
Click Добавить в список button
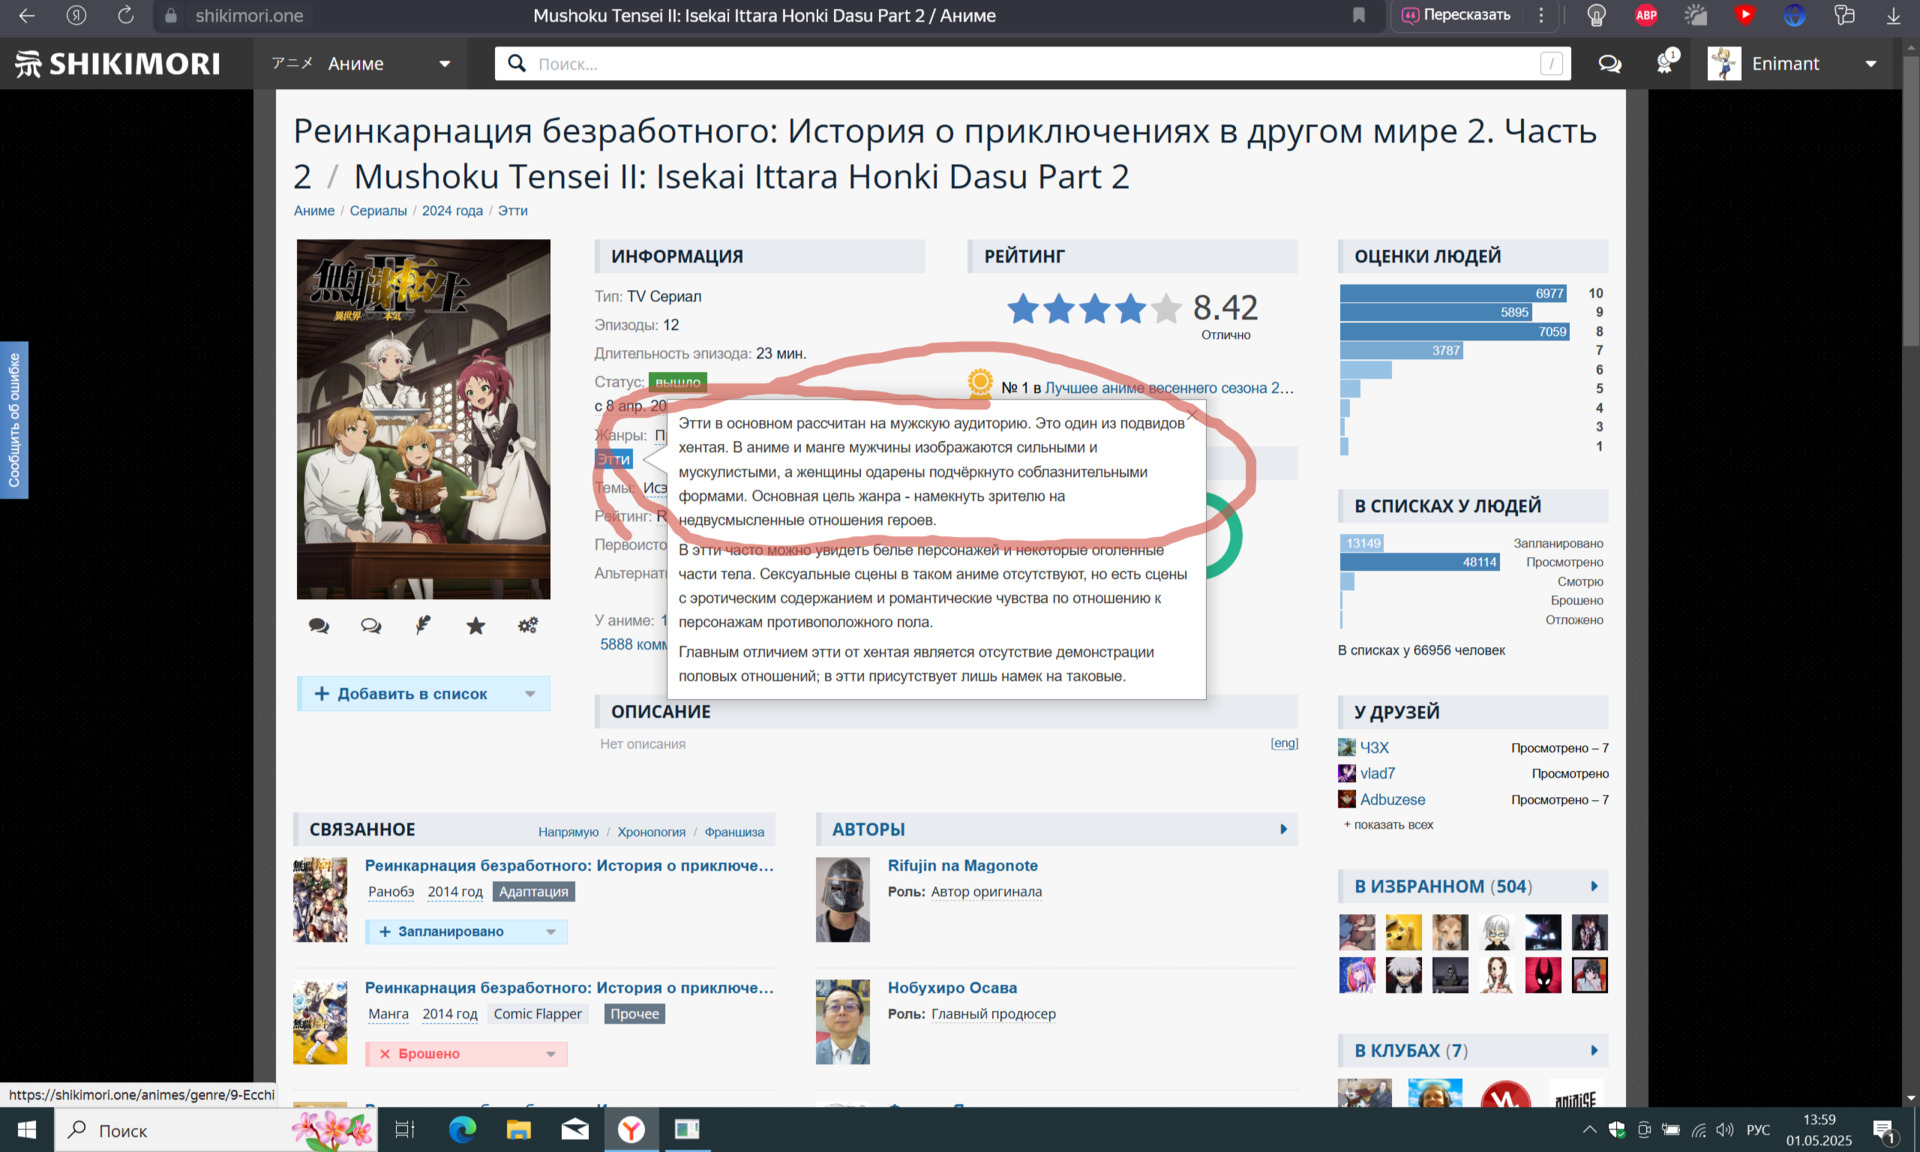click(x=411, y=694)
